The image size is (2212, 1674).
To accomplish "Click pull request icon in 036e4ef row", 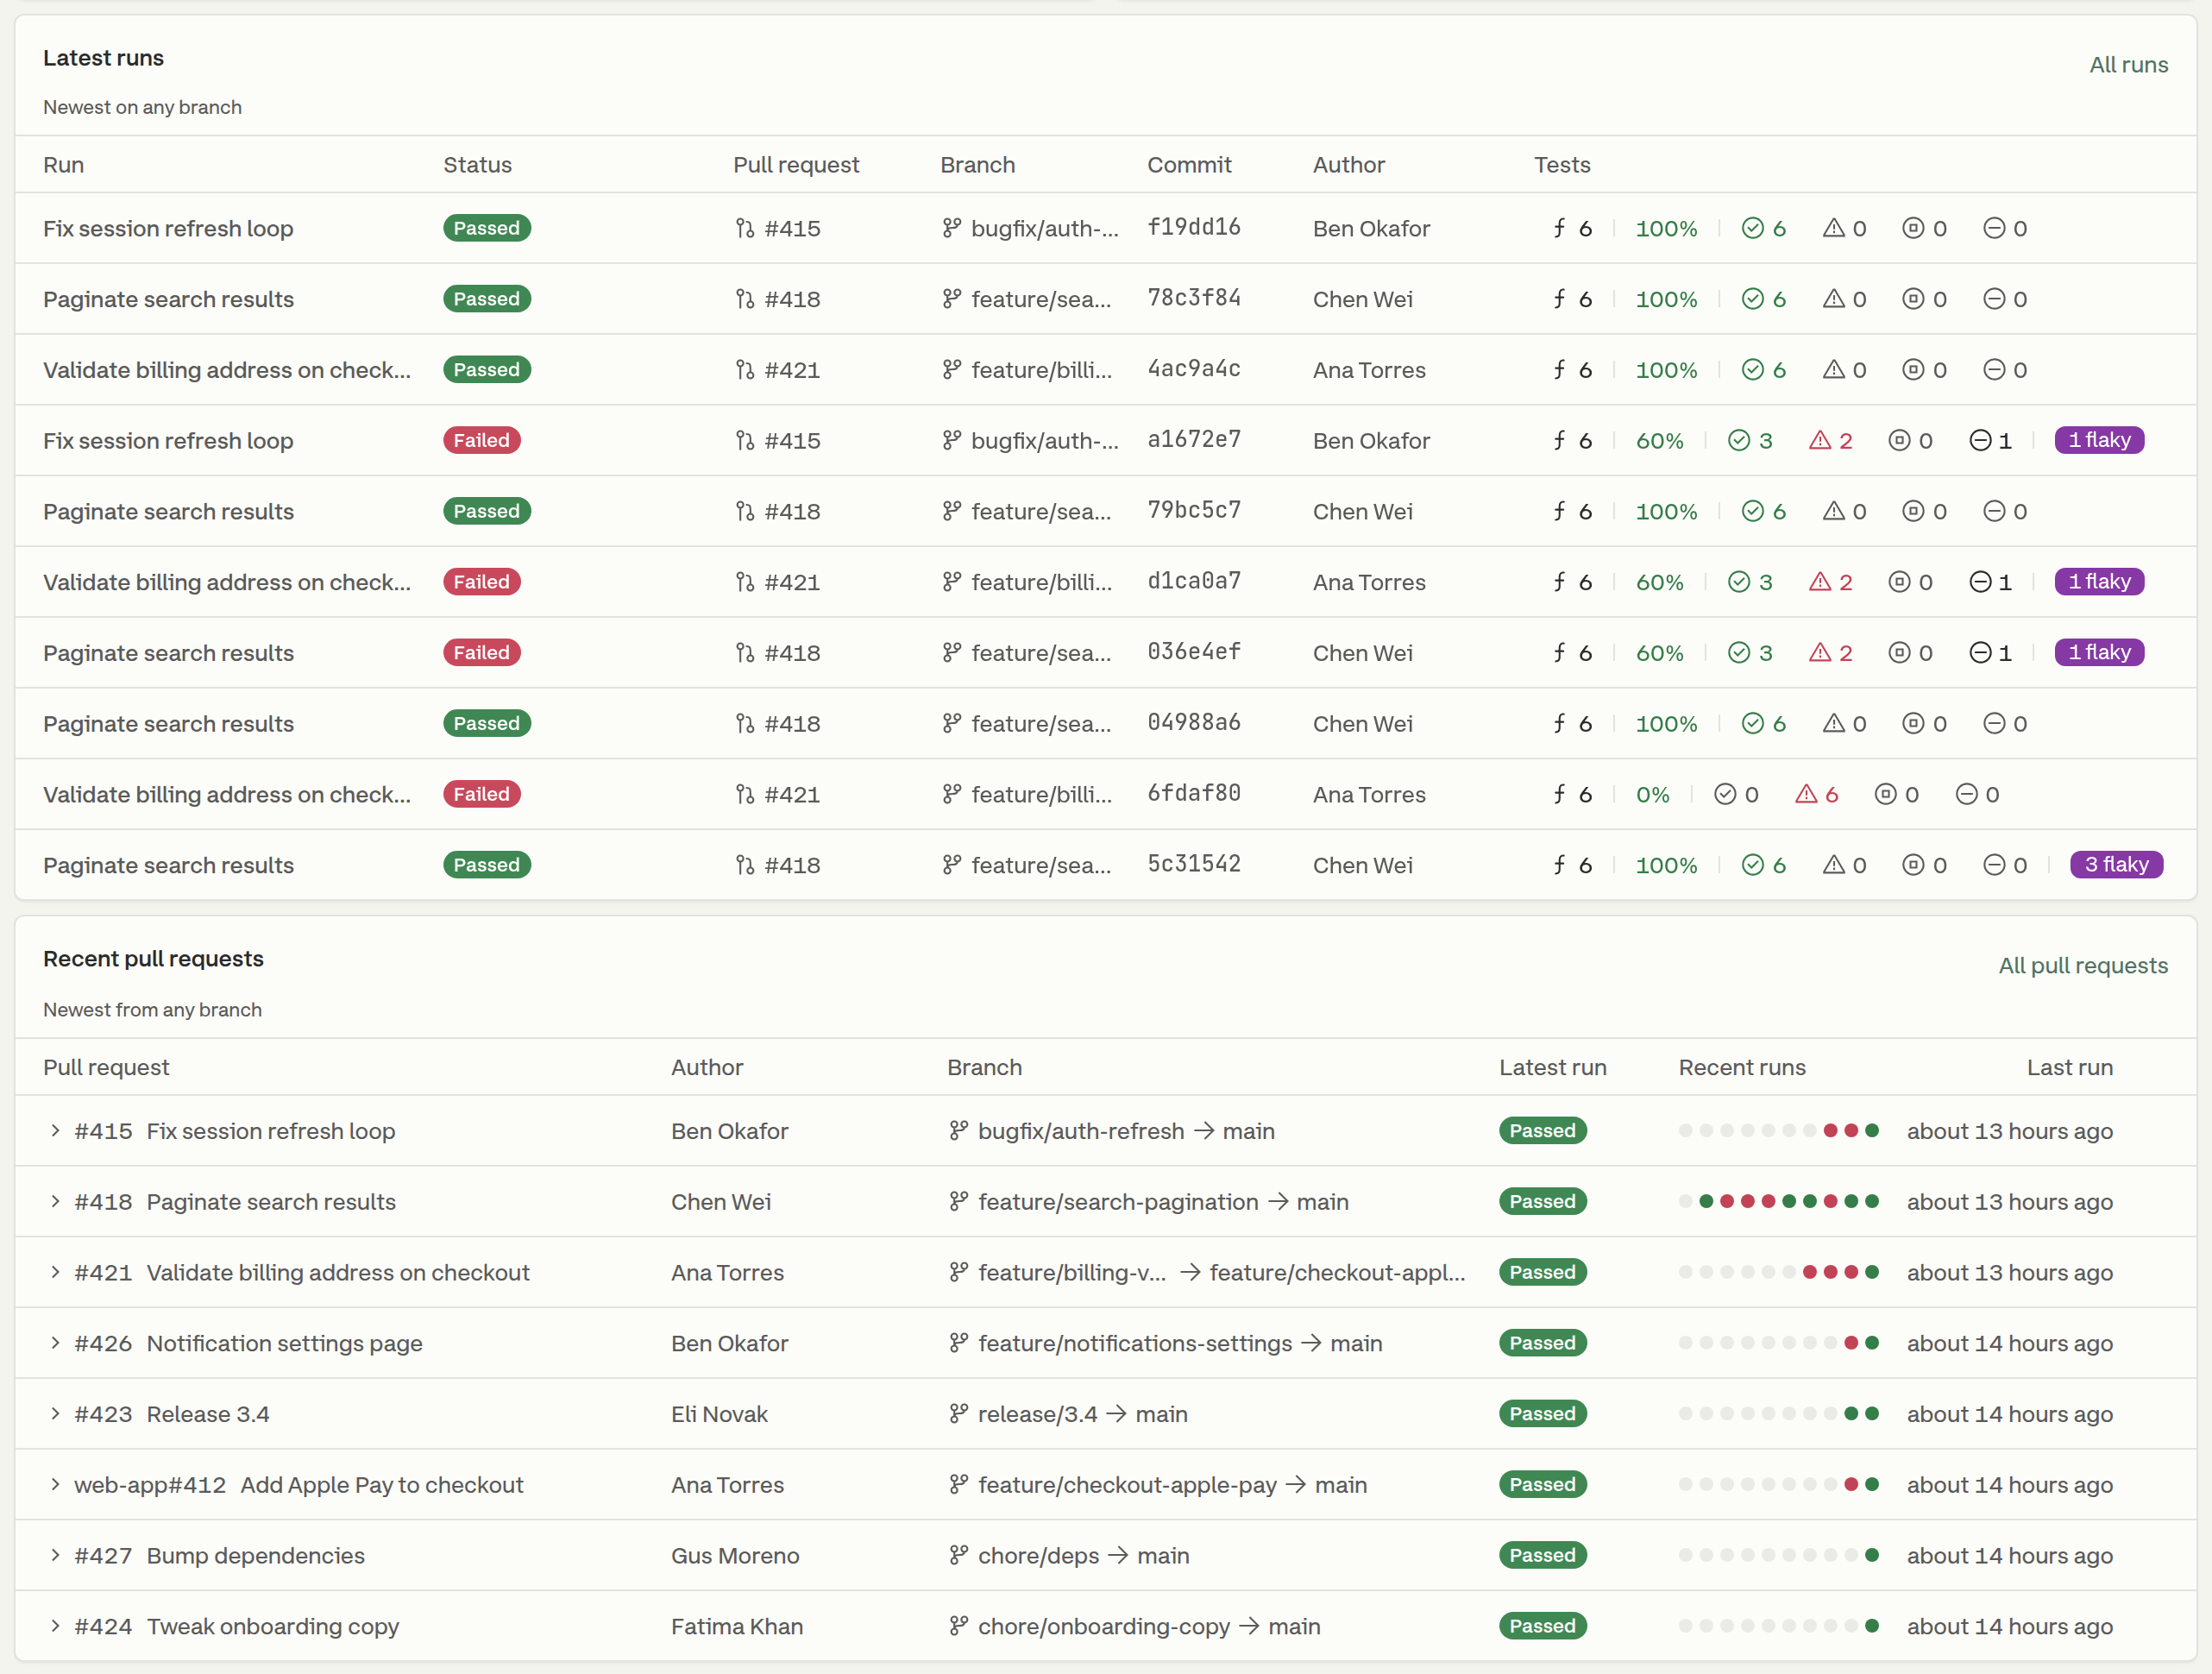I will click(744, 652).
